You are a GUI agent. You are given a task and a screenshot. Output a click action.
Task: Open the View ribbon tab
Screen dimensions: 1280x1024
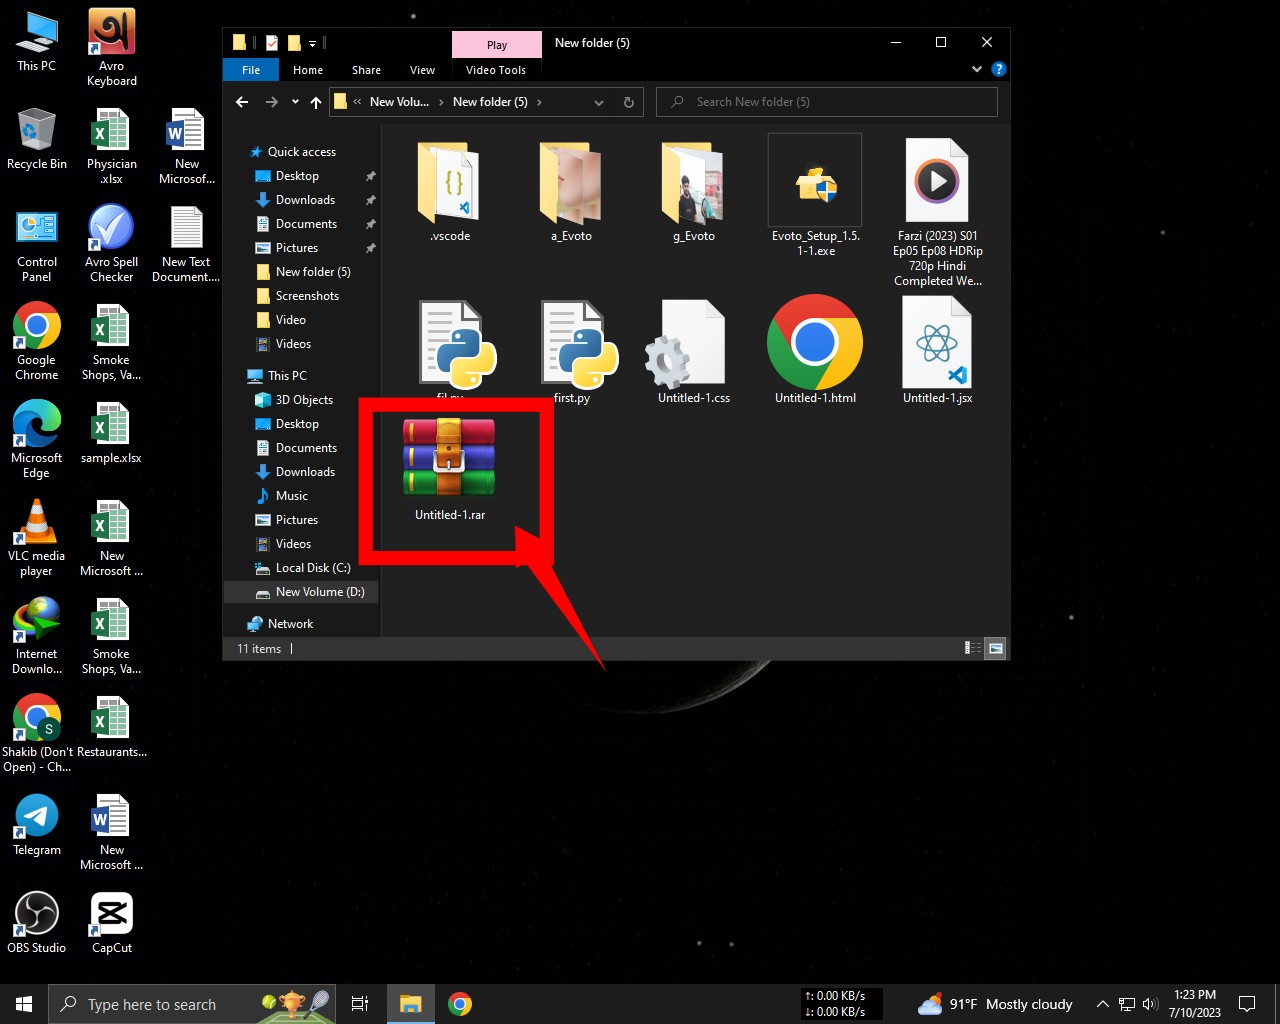tap(422, 70)
